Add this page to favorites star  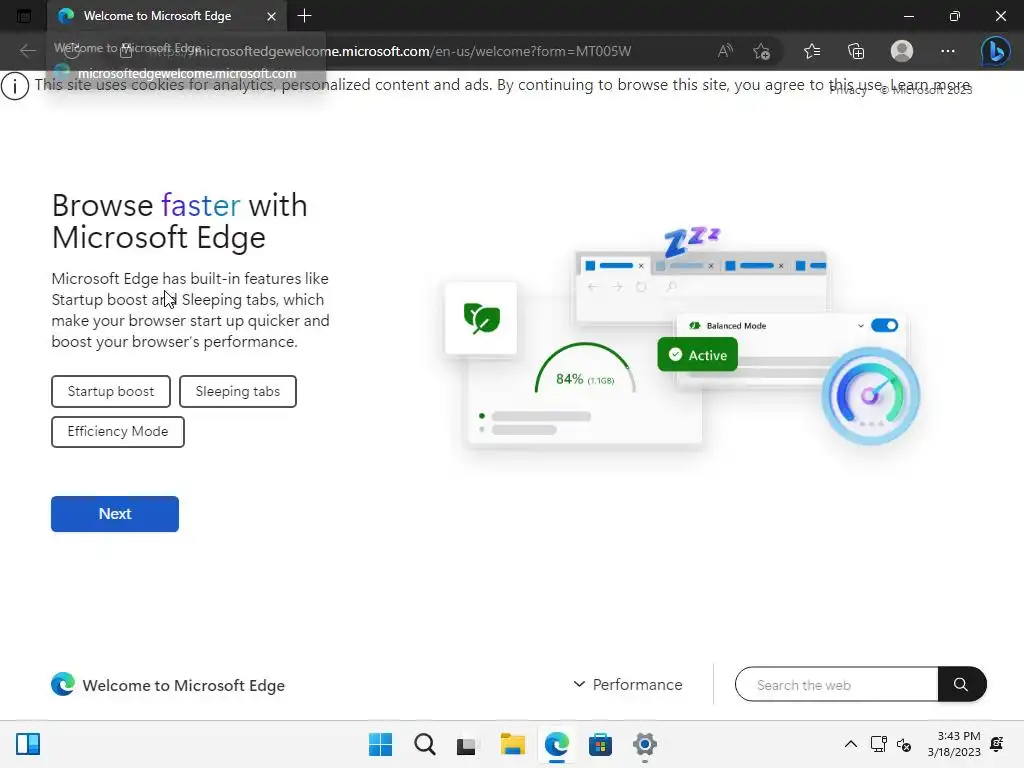761,52
